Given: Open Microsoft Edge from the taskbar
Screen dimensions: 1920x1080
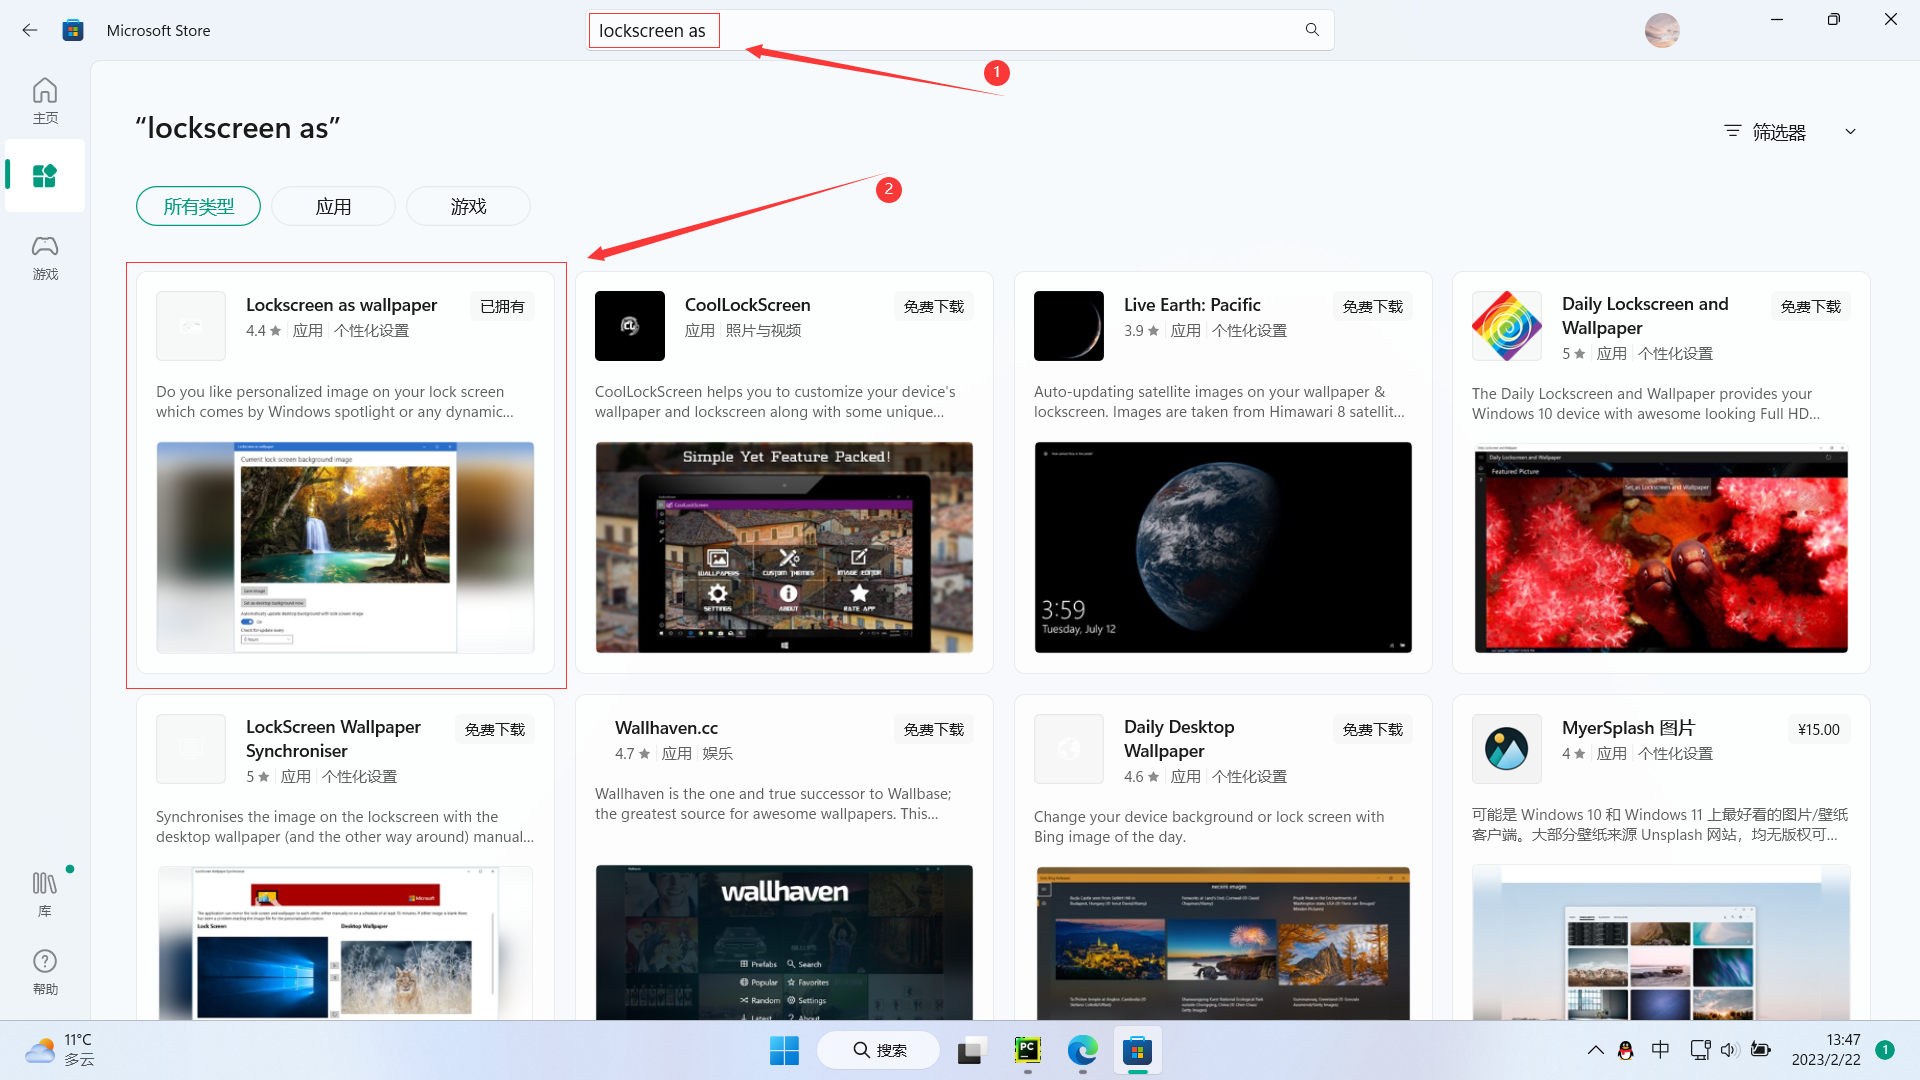Looking at the screenshot, I should pos(1082,1050).
